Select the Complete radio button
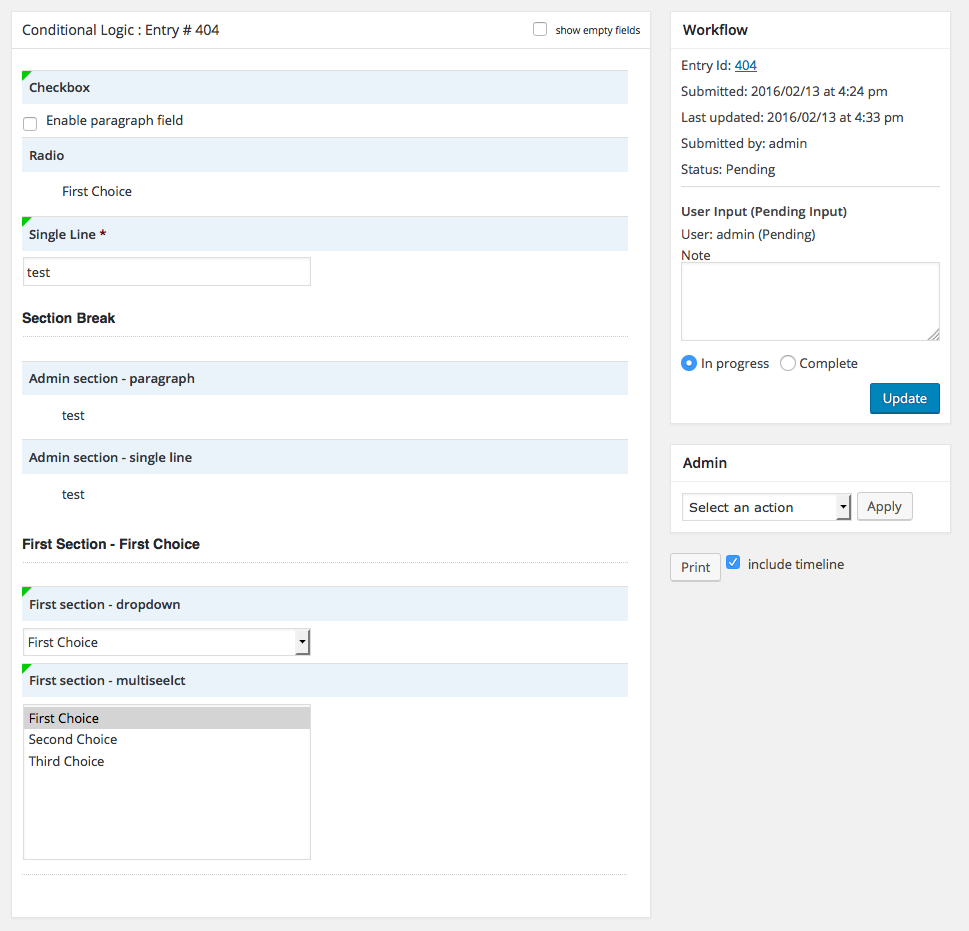Viewport: 969px width, 931px height. click(787, 363)
